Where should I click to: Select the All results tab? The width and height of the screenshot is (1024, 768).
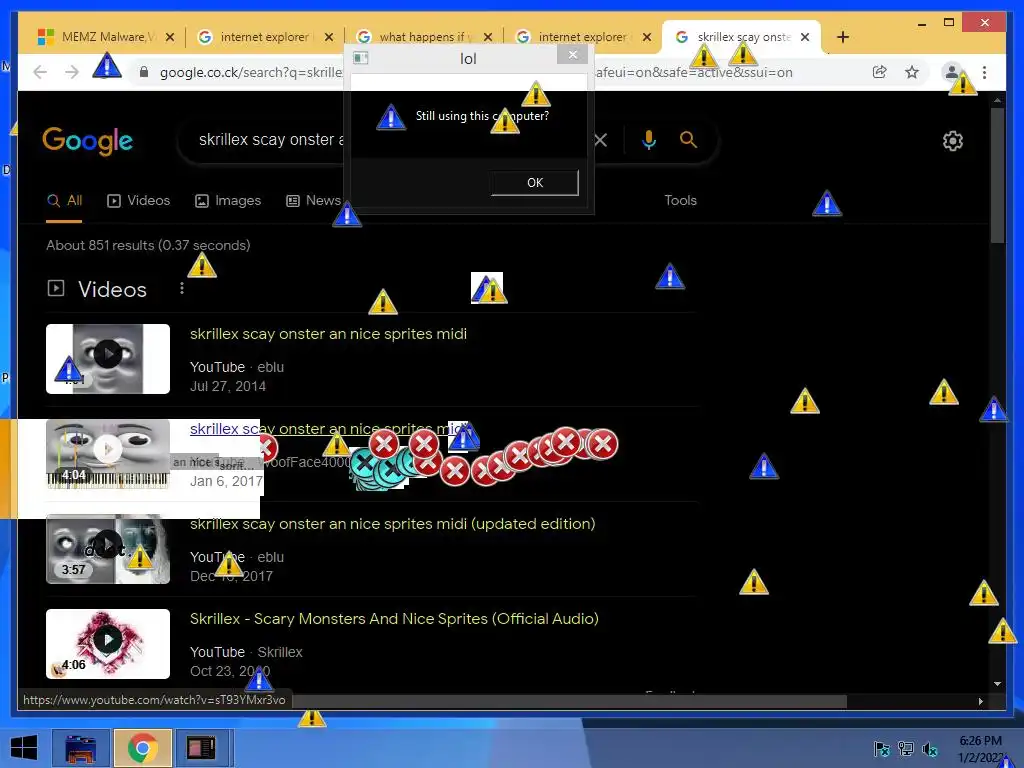(x=65, y=201)
